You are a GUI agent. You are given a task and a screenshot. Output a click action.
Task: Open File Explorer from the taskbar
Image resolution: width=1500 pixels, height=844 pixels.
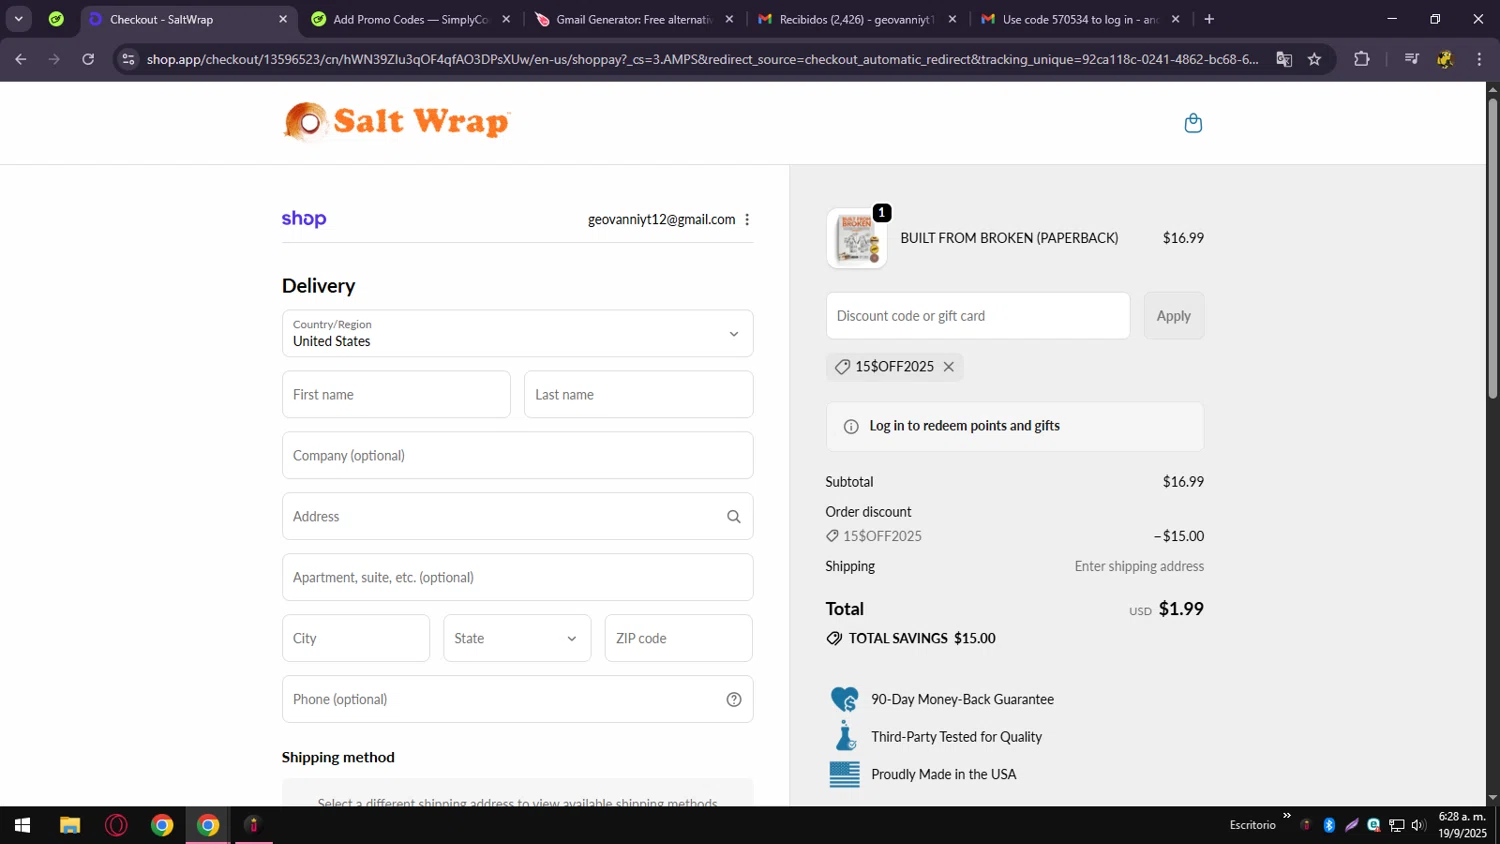(x=69, y=825)
